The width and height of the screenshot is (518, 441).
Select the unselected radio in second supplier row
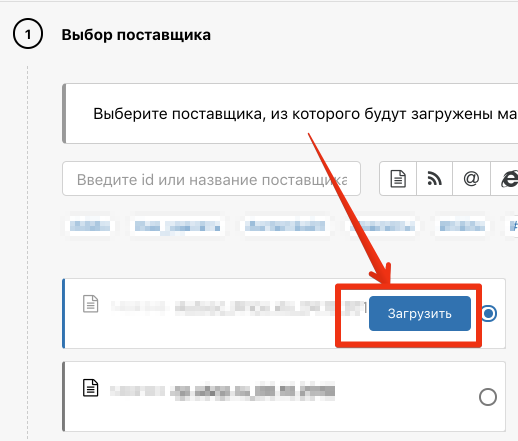(488, 397)
